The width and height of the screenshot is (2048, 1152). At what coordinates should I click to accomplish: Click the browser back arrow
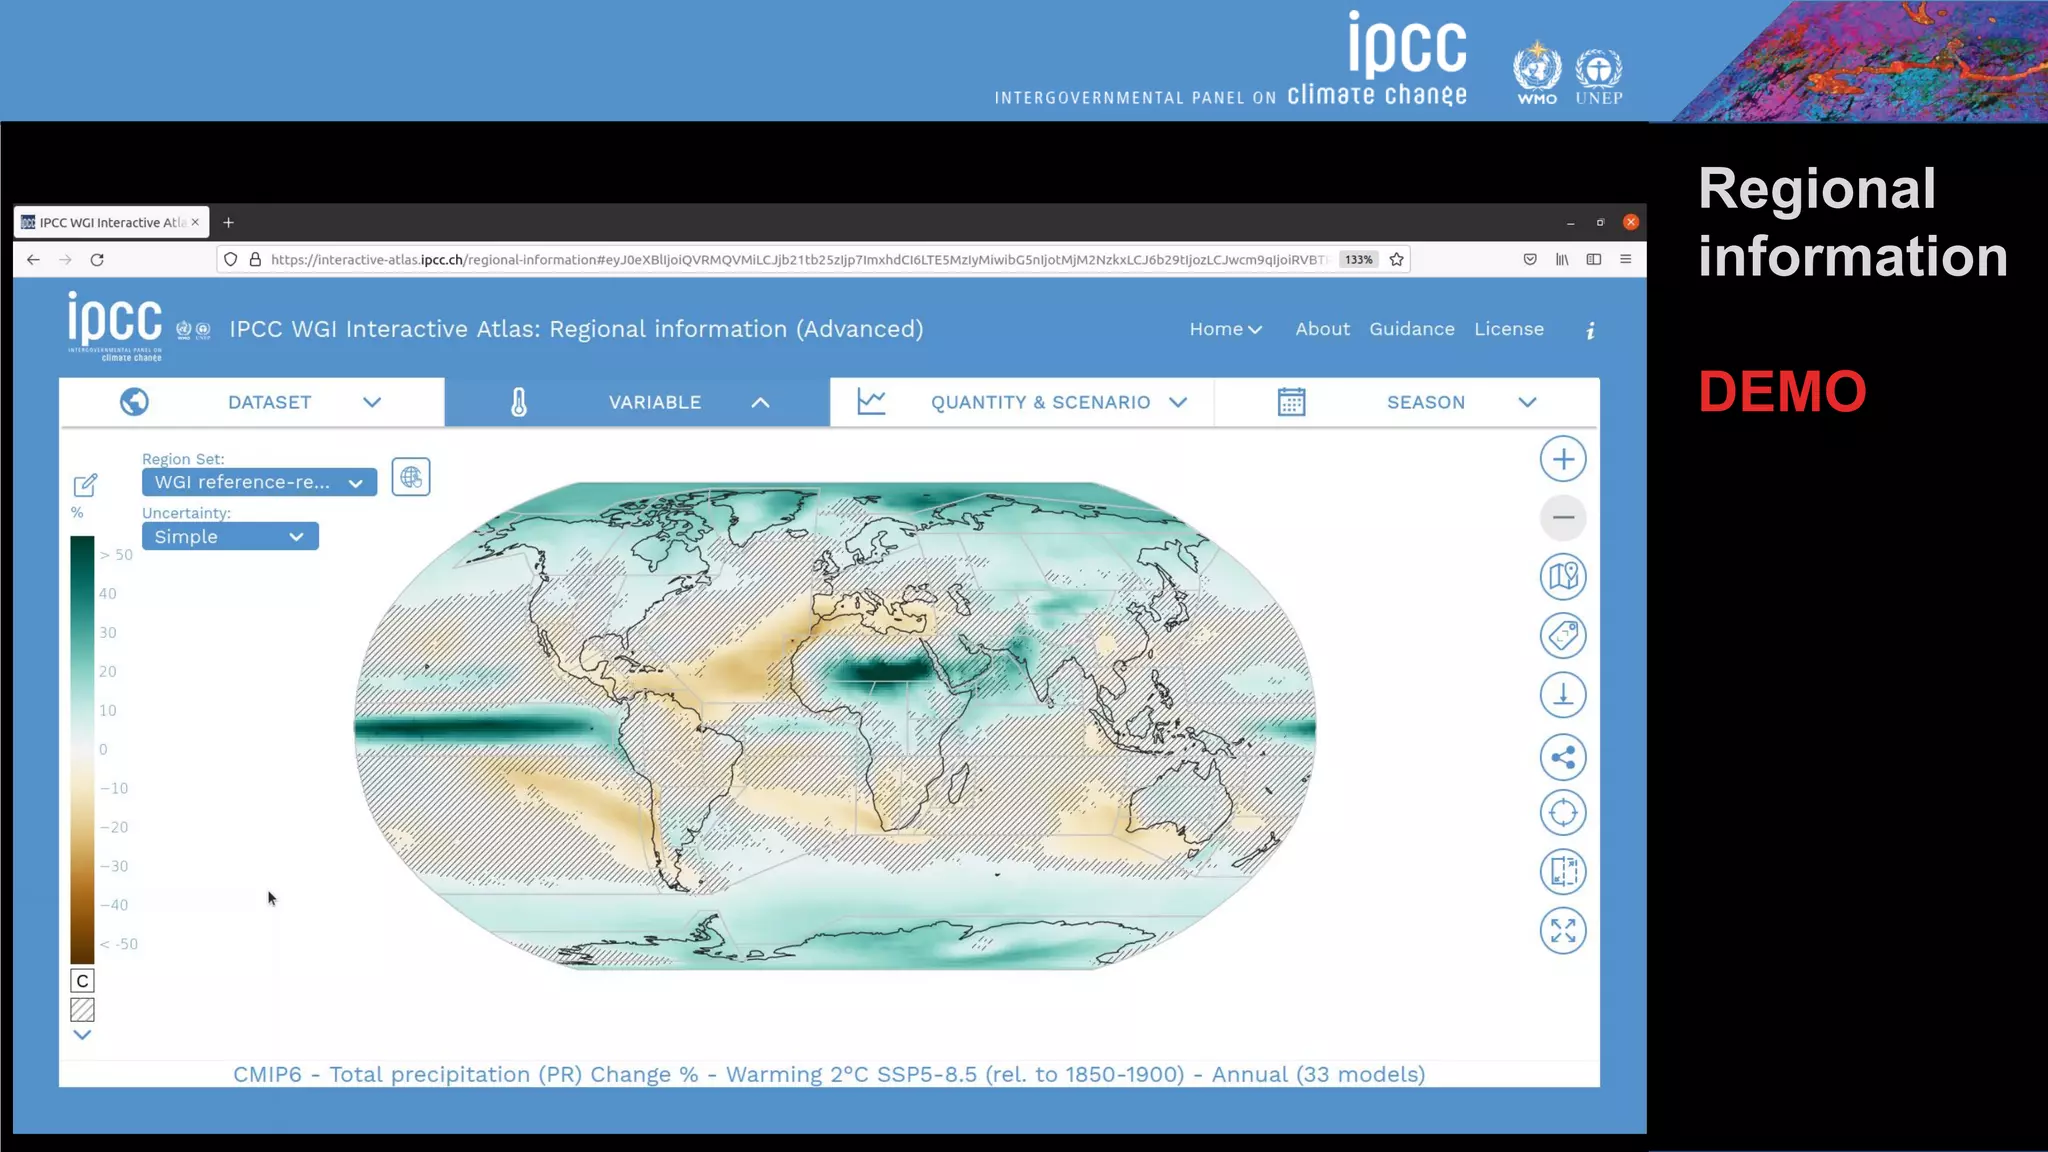[x=33, y=260]
